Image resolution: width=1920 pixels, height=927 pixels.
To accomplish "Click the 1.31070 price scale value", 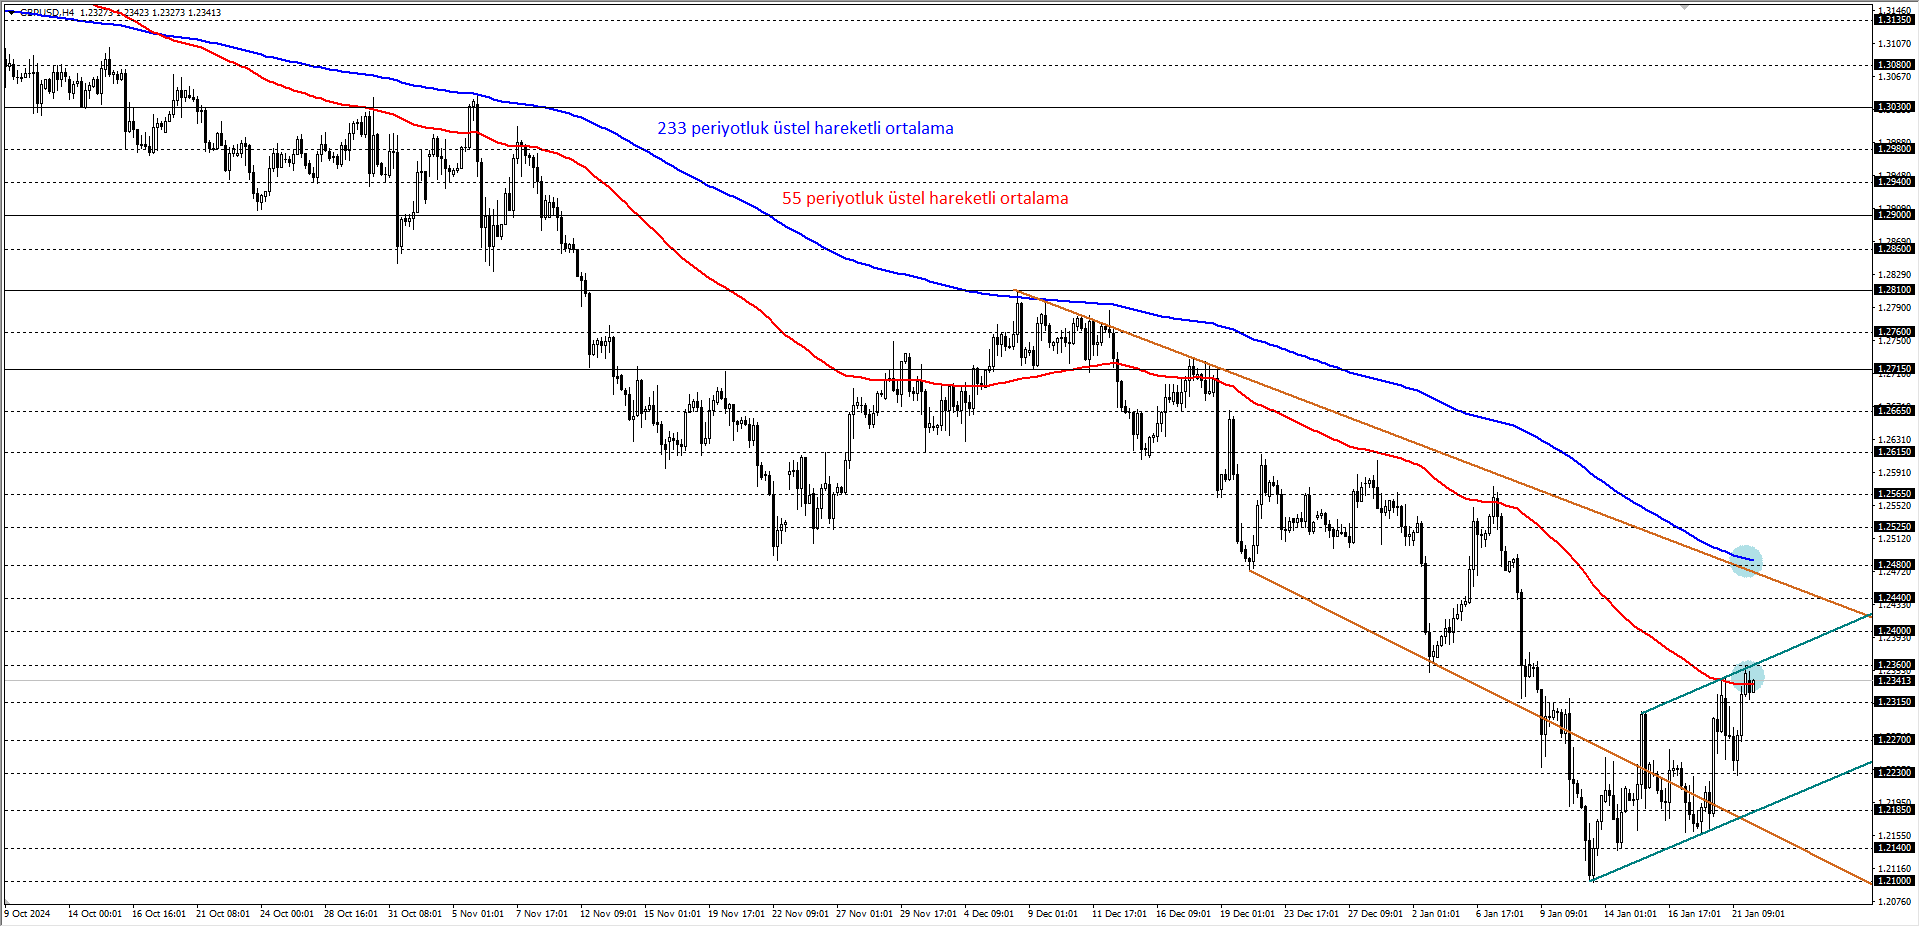I will 1894,44.
